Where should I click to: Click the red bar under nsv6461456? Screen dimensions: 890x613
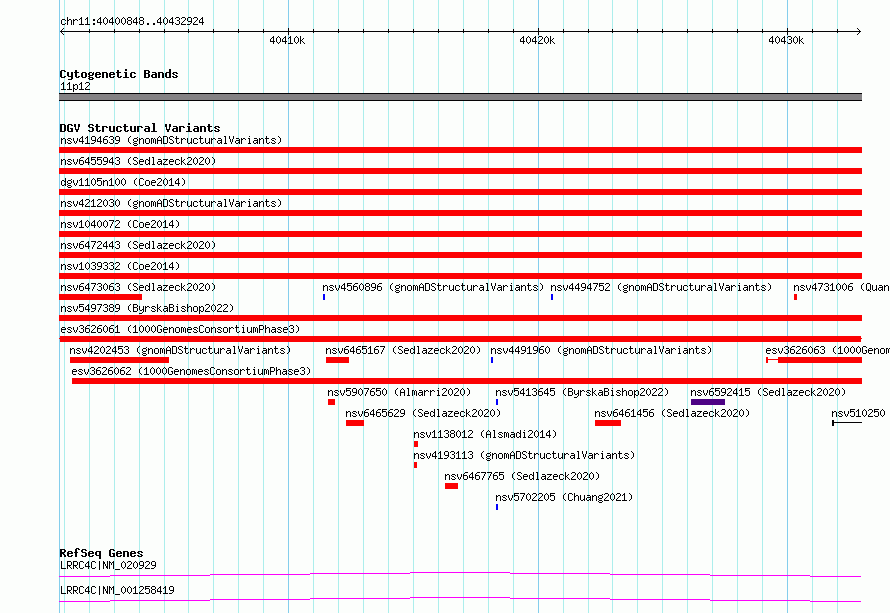(608, 423)
